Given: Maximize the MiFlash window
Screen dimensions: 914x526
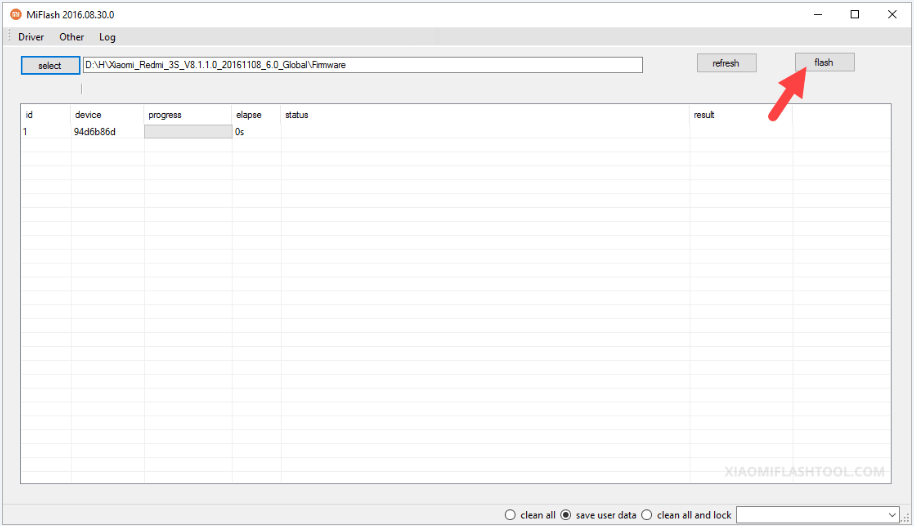Looking at the screenshot, I should point(855,15).
